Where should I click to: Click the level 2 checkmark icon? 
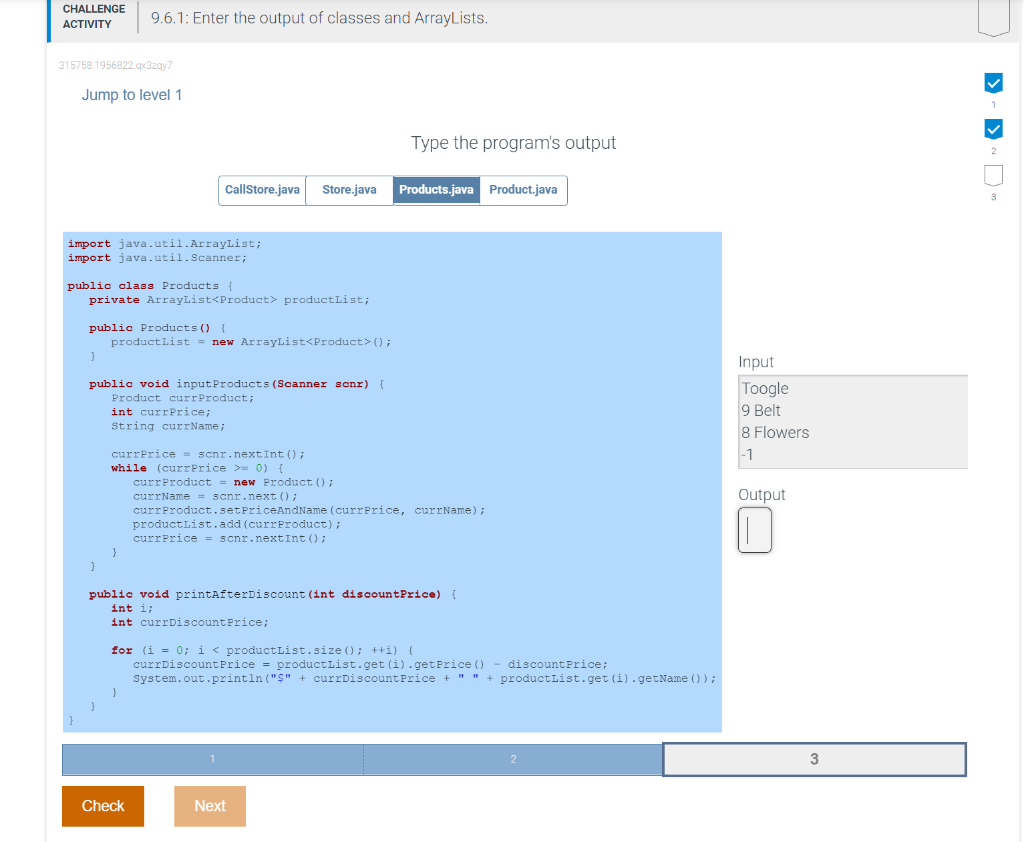(x=993, y=129)
